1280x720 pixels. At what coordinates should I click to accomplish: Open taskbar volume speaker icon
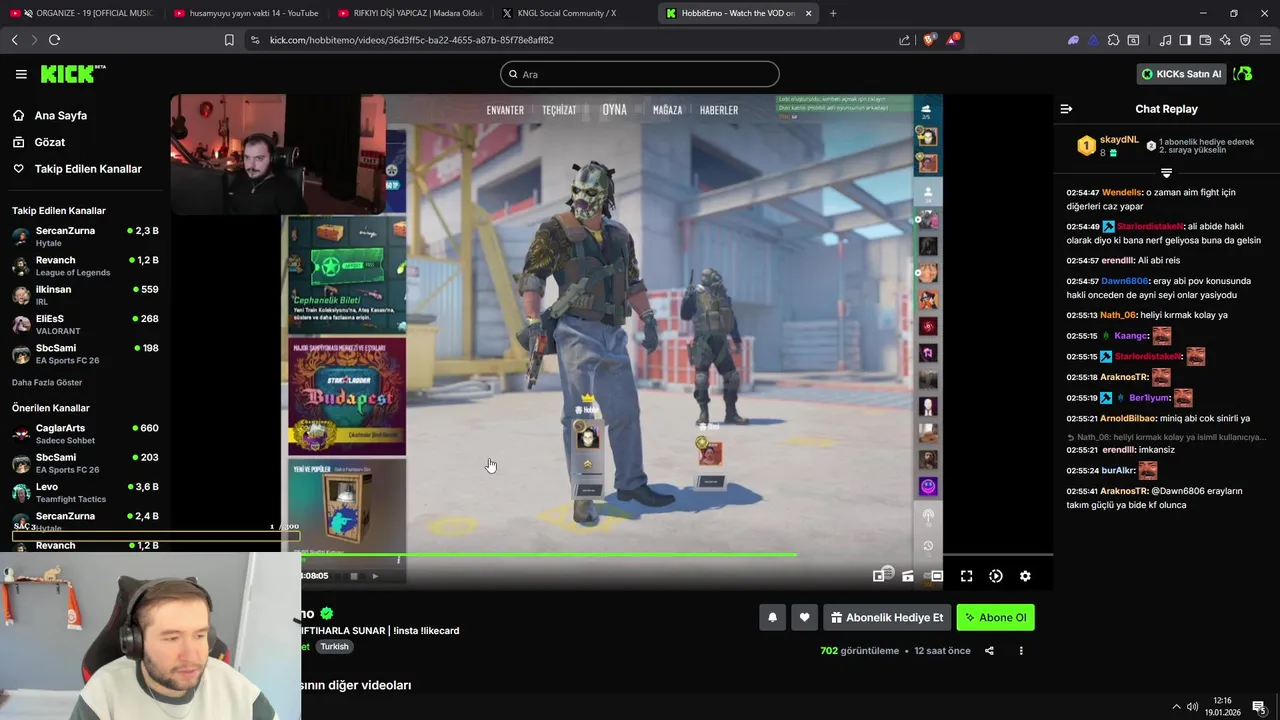1191,707
